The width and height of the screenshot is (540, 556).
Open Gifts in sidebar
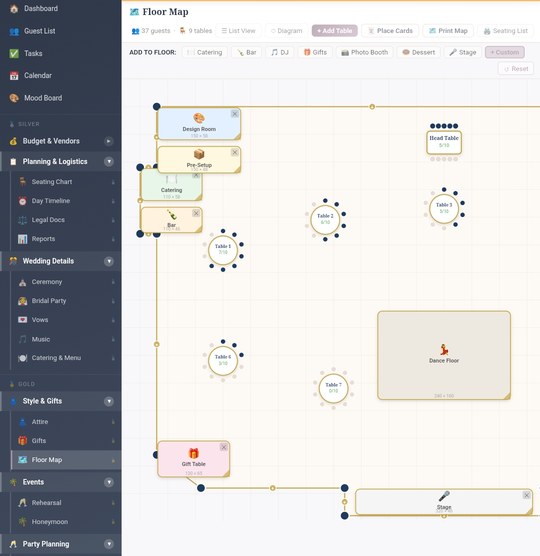[x=66, y=441]
